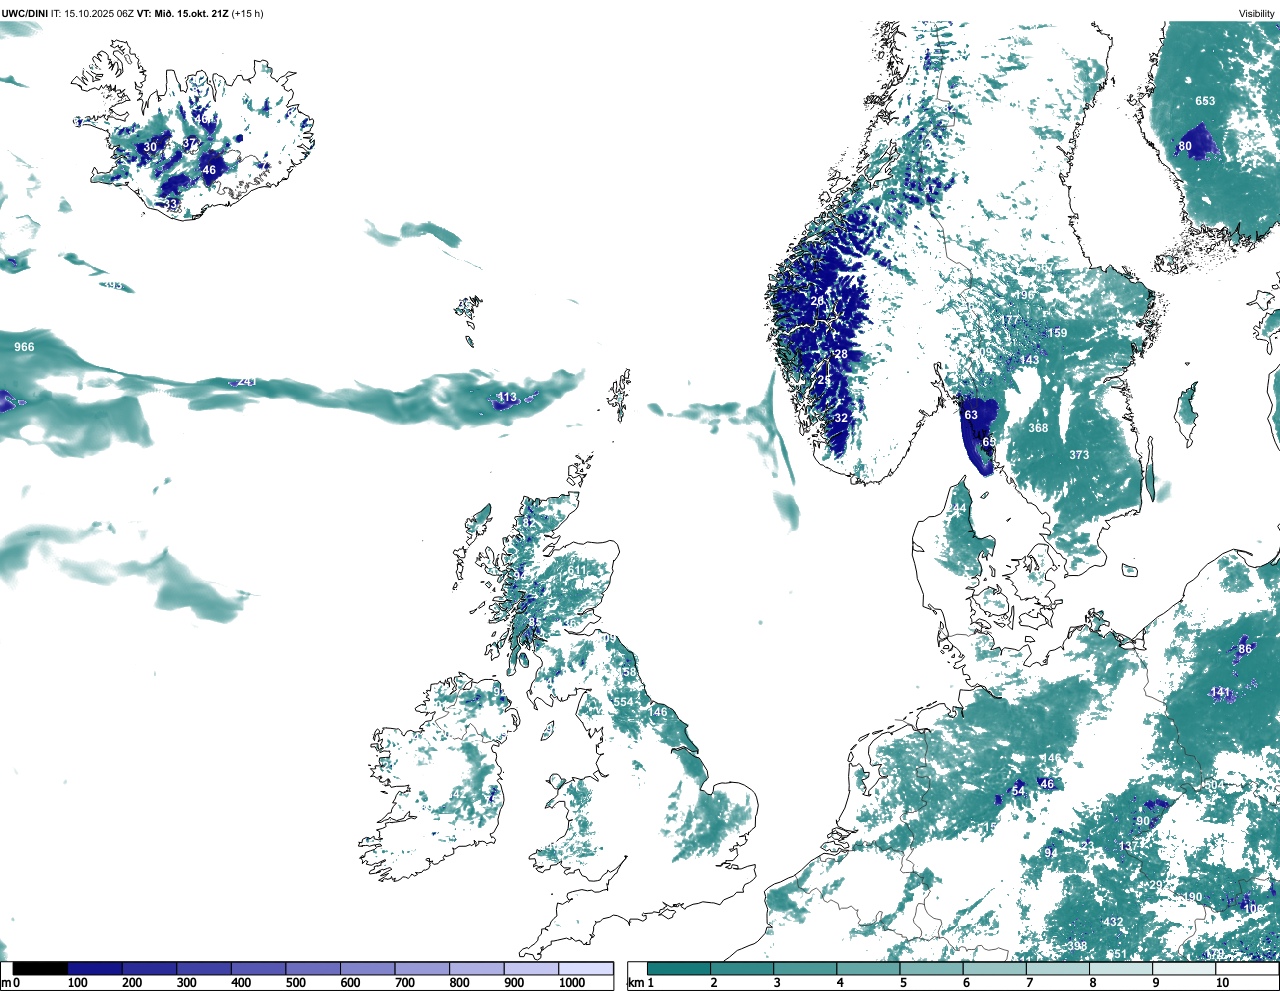Click the 'UWC/DINI' header label

tap(25, 14)
